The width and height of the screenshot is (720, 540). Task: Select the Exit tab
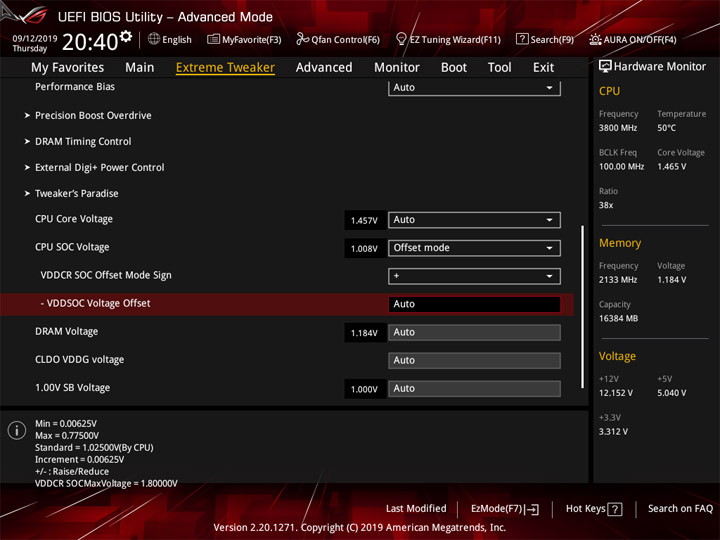[543, 68]
